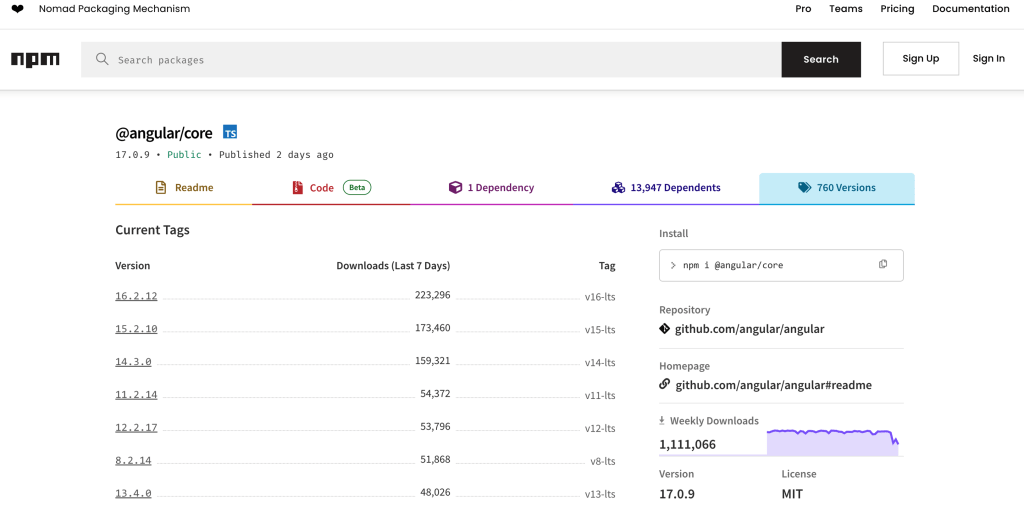Open version 8.2.14 link

point(133,460)
